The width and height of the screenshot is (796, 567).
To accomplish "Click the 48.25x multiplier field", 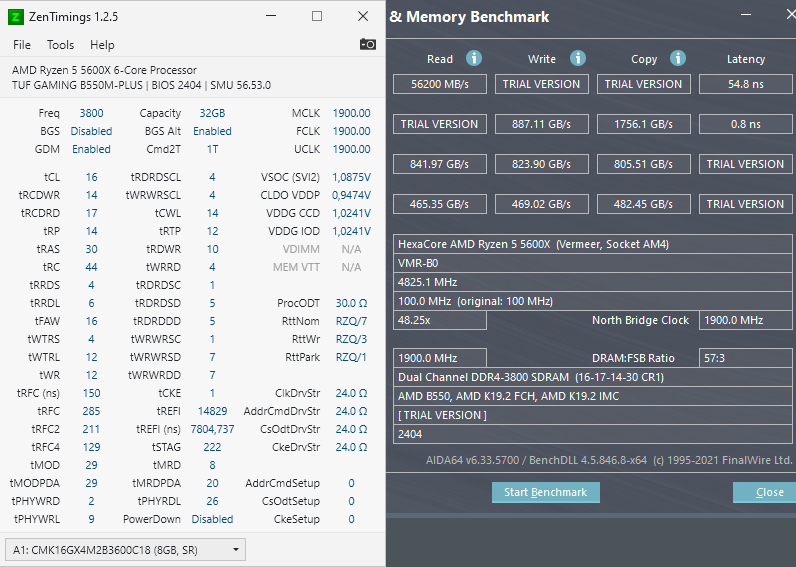I will pos(440,320).
